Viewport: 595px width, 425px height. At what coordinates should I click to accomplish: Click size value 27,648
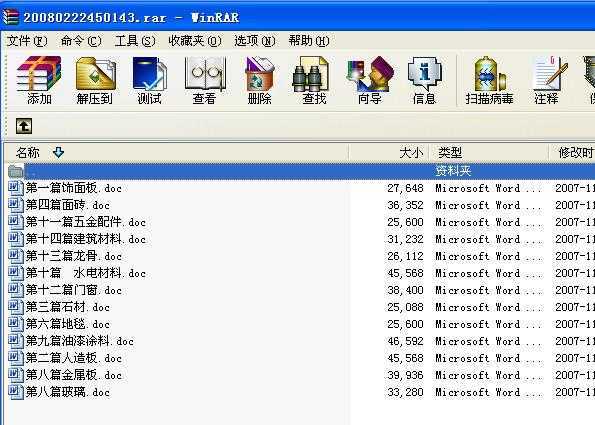pyautogui.click(x=405, y=188)
